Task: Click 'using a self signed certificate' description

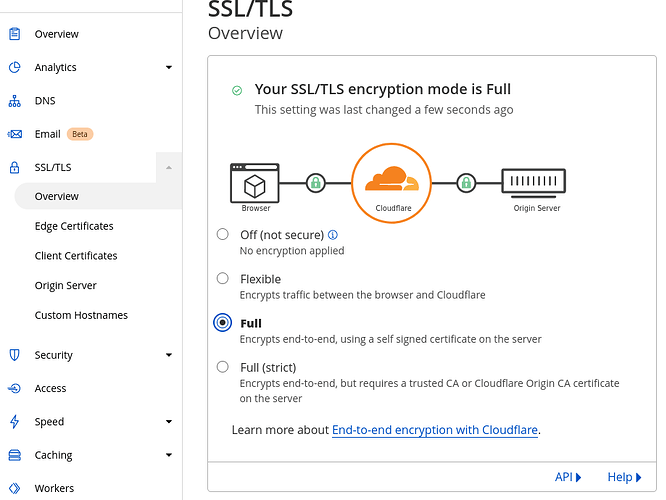Action: 390,339
